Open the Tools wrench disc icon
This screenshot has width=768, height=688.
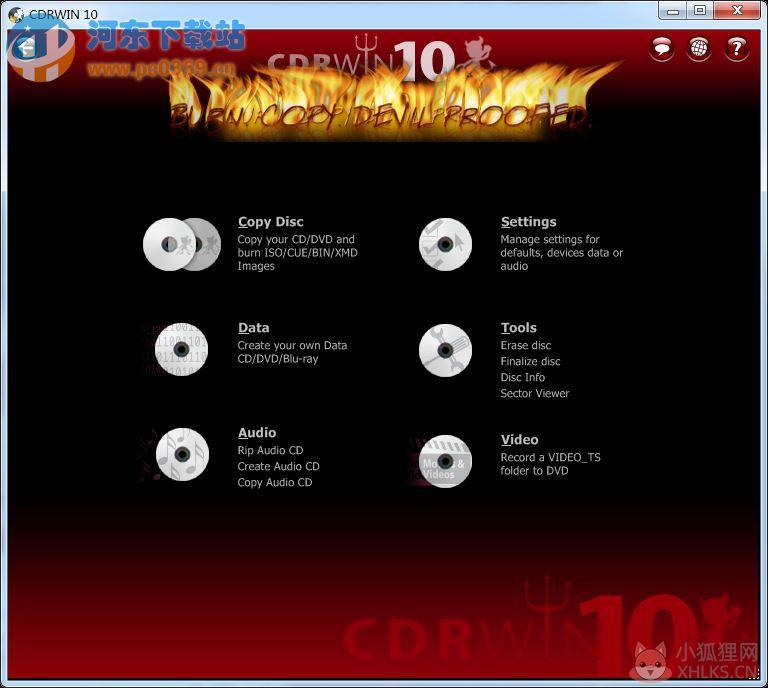point(445,350)
